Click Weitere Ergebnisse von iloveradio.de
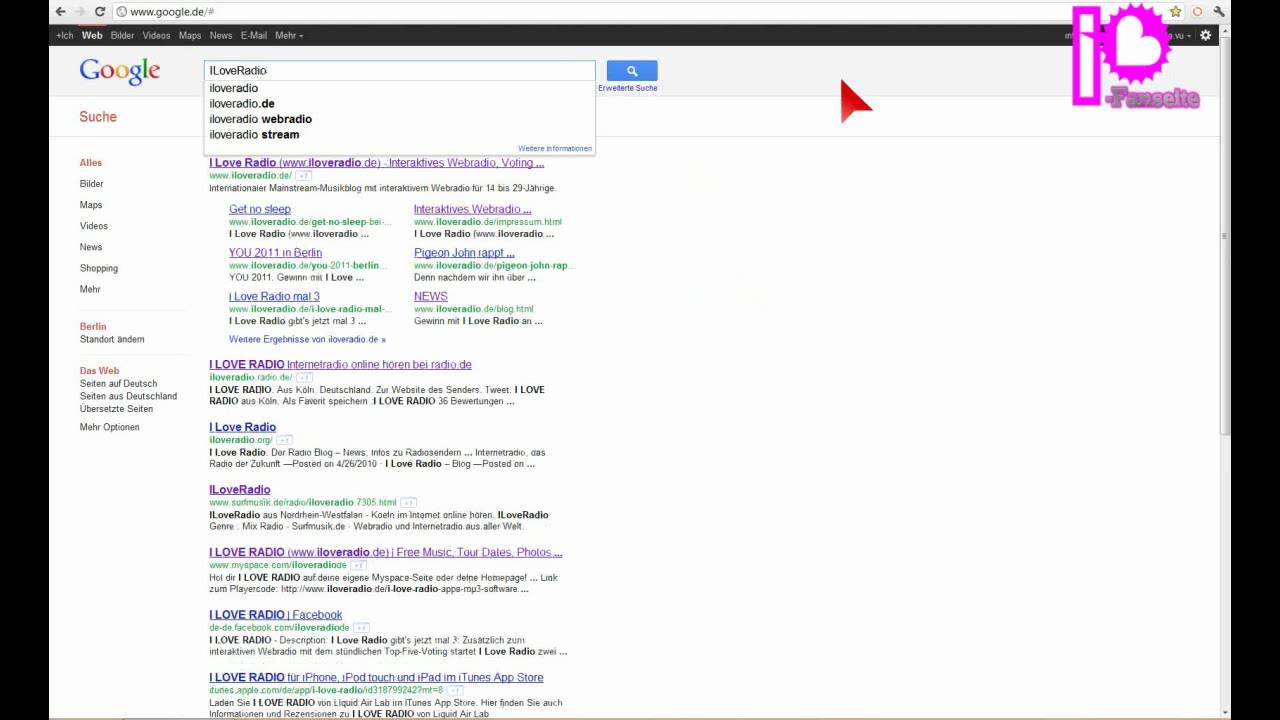Screen dimensions: 1280x720 click(x=307, y=339)
